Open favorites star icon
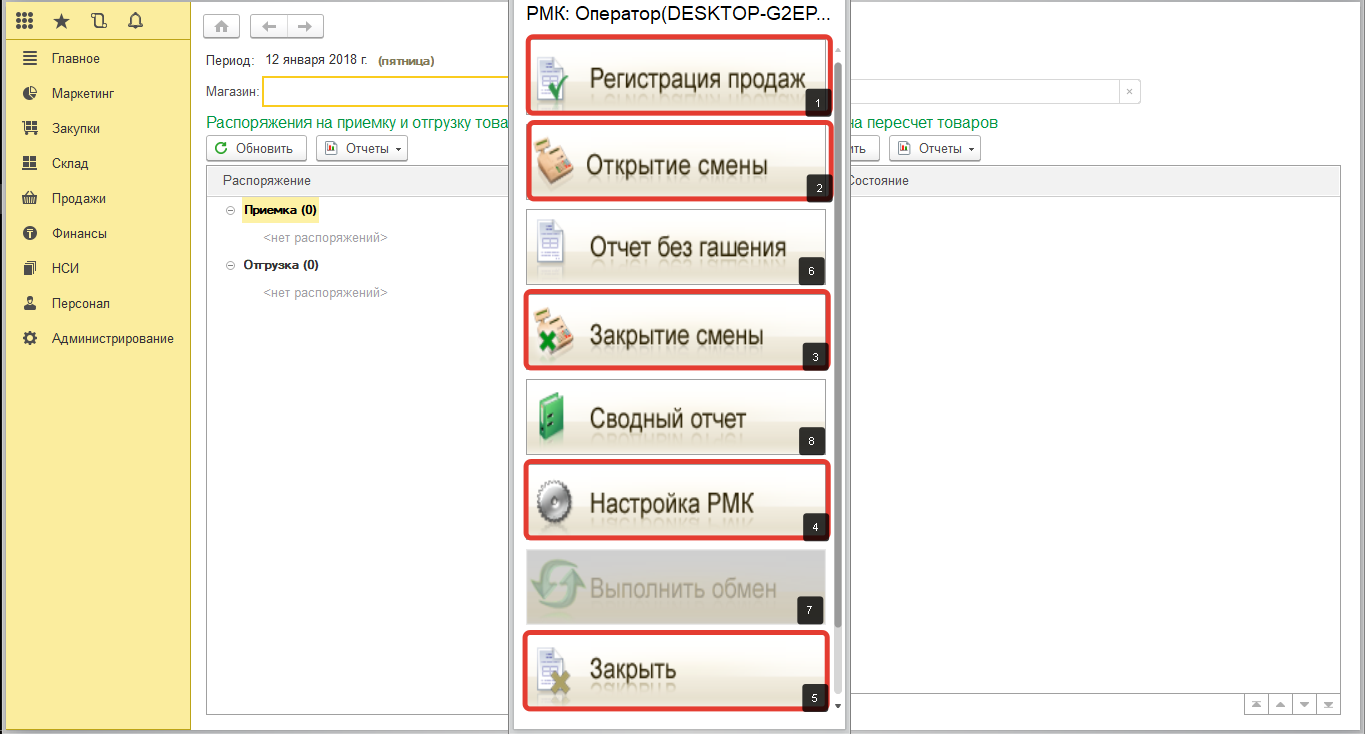Screen dimensions: 1365x734 tap(62, 20)
